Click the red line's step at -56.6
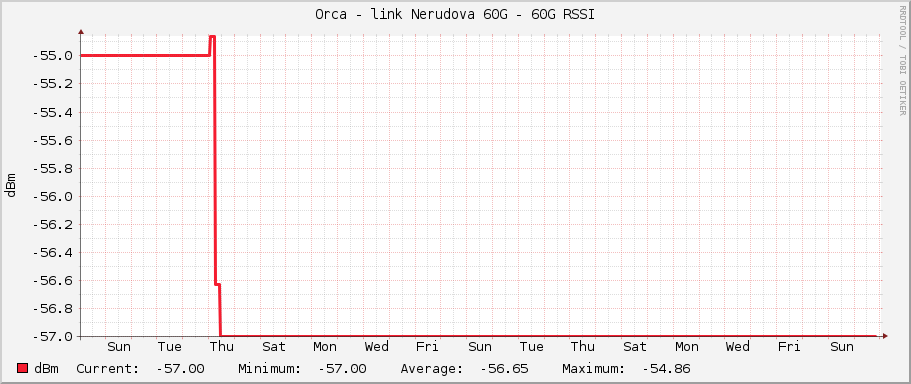 pyautogui.click(x=217, y=284)
